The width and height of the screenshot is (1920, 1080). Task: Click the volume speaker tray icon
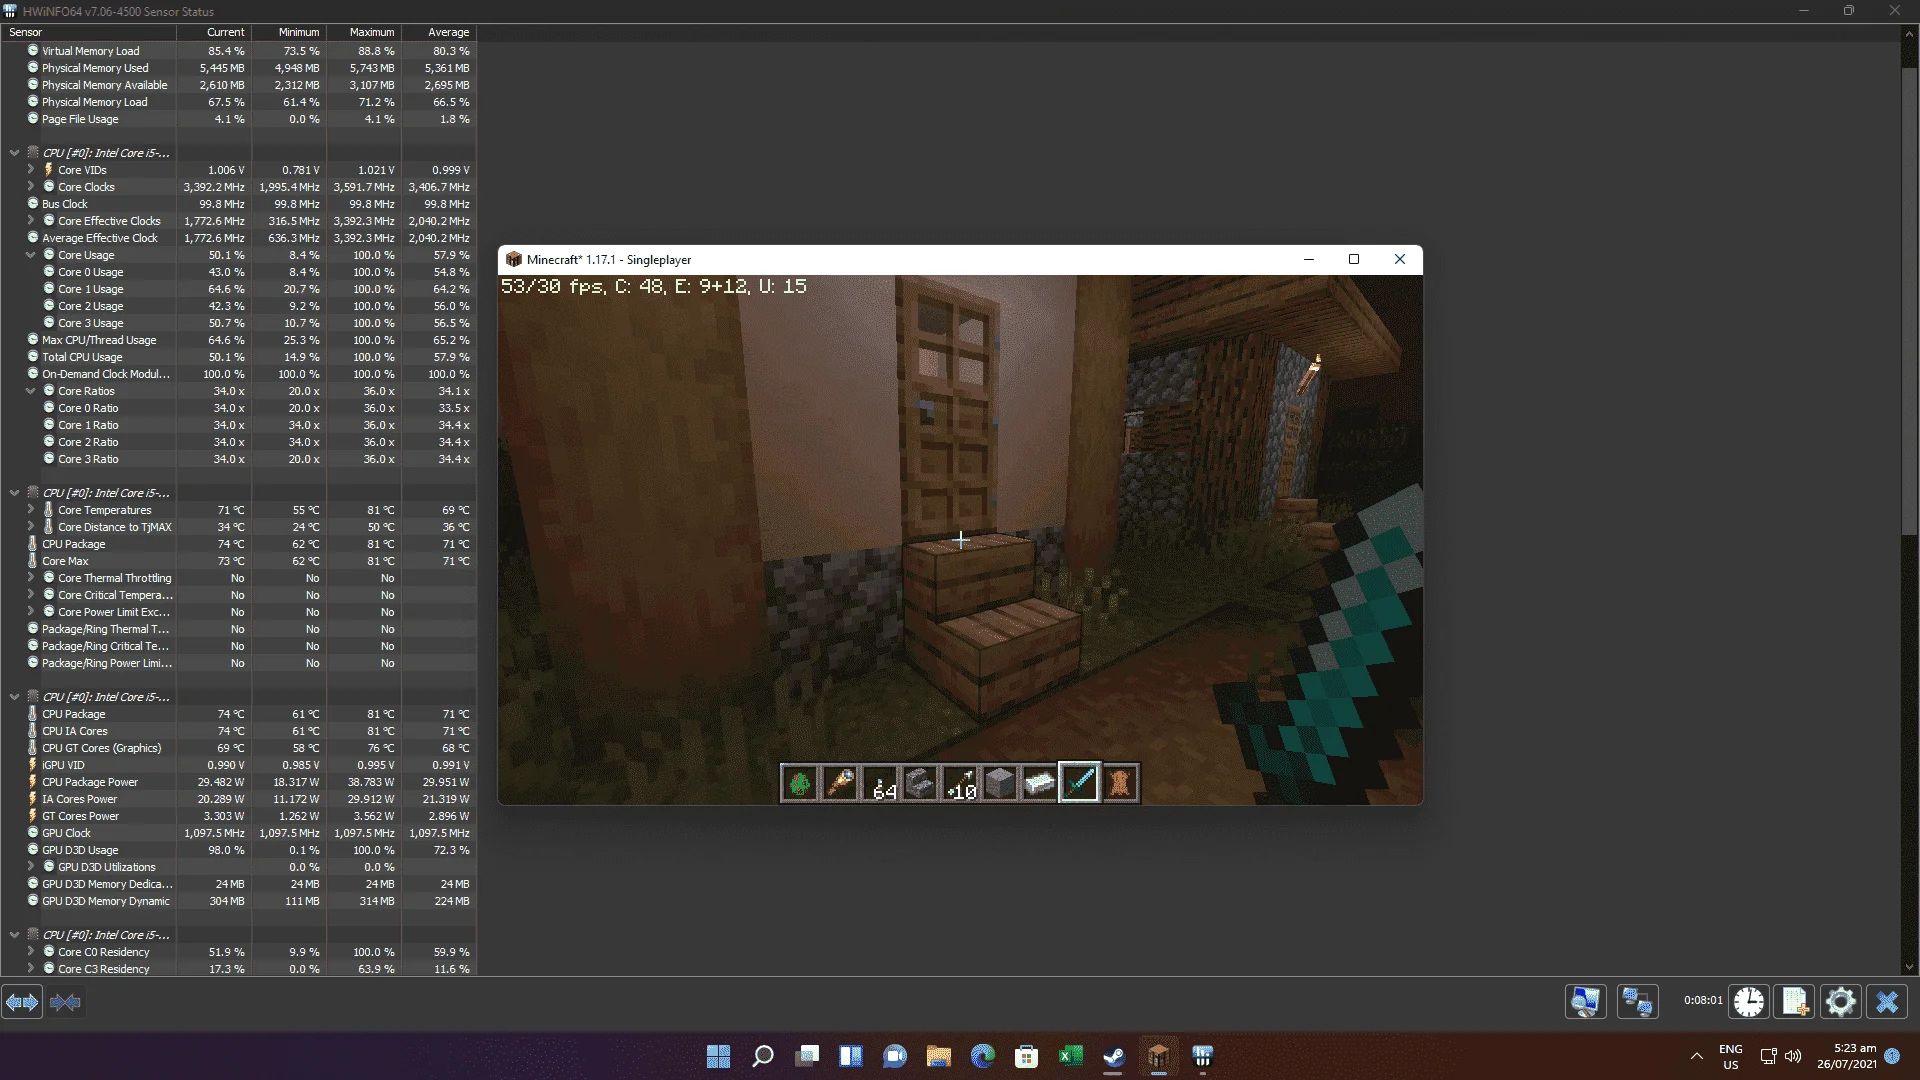click(x=1793, y=1056)
